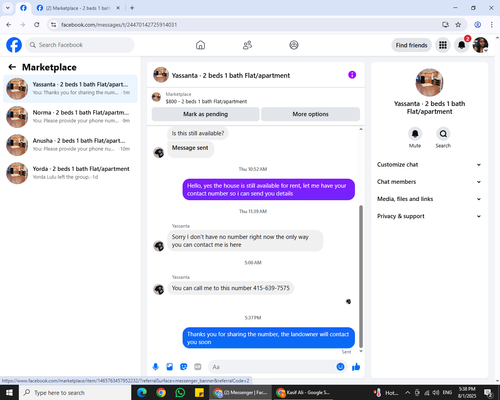Image resolution: width=500 pixels, height=400 pixels.
Task: Open emoji picker in message box
Action: 340,367
